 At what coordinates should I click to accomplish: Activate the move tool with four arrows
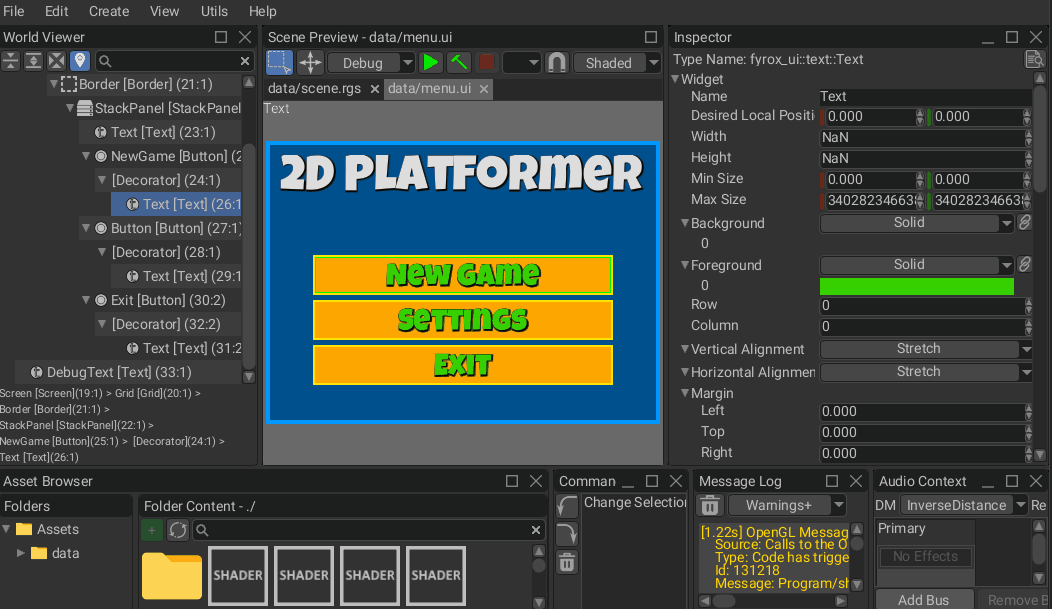pyautogui.click(x=310, y=62)
